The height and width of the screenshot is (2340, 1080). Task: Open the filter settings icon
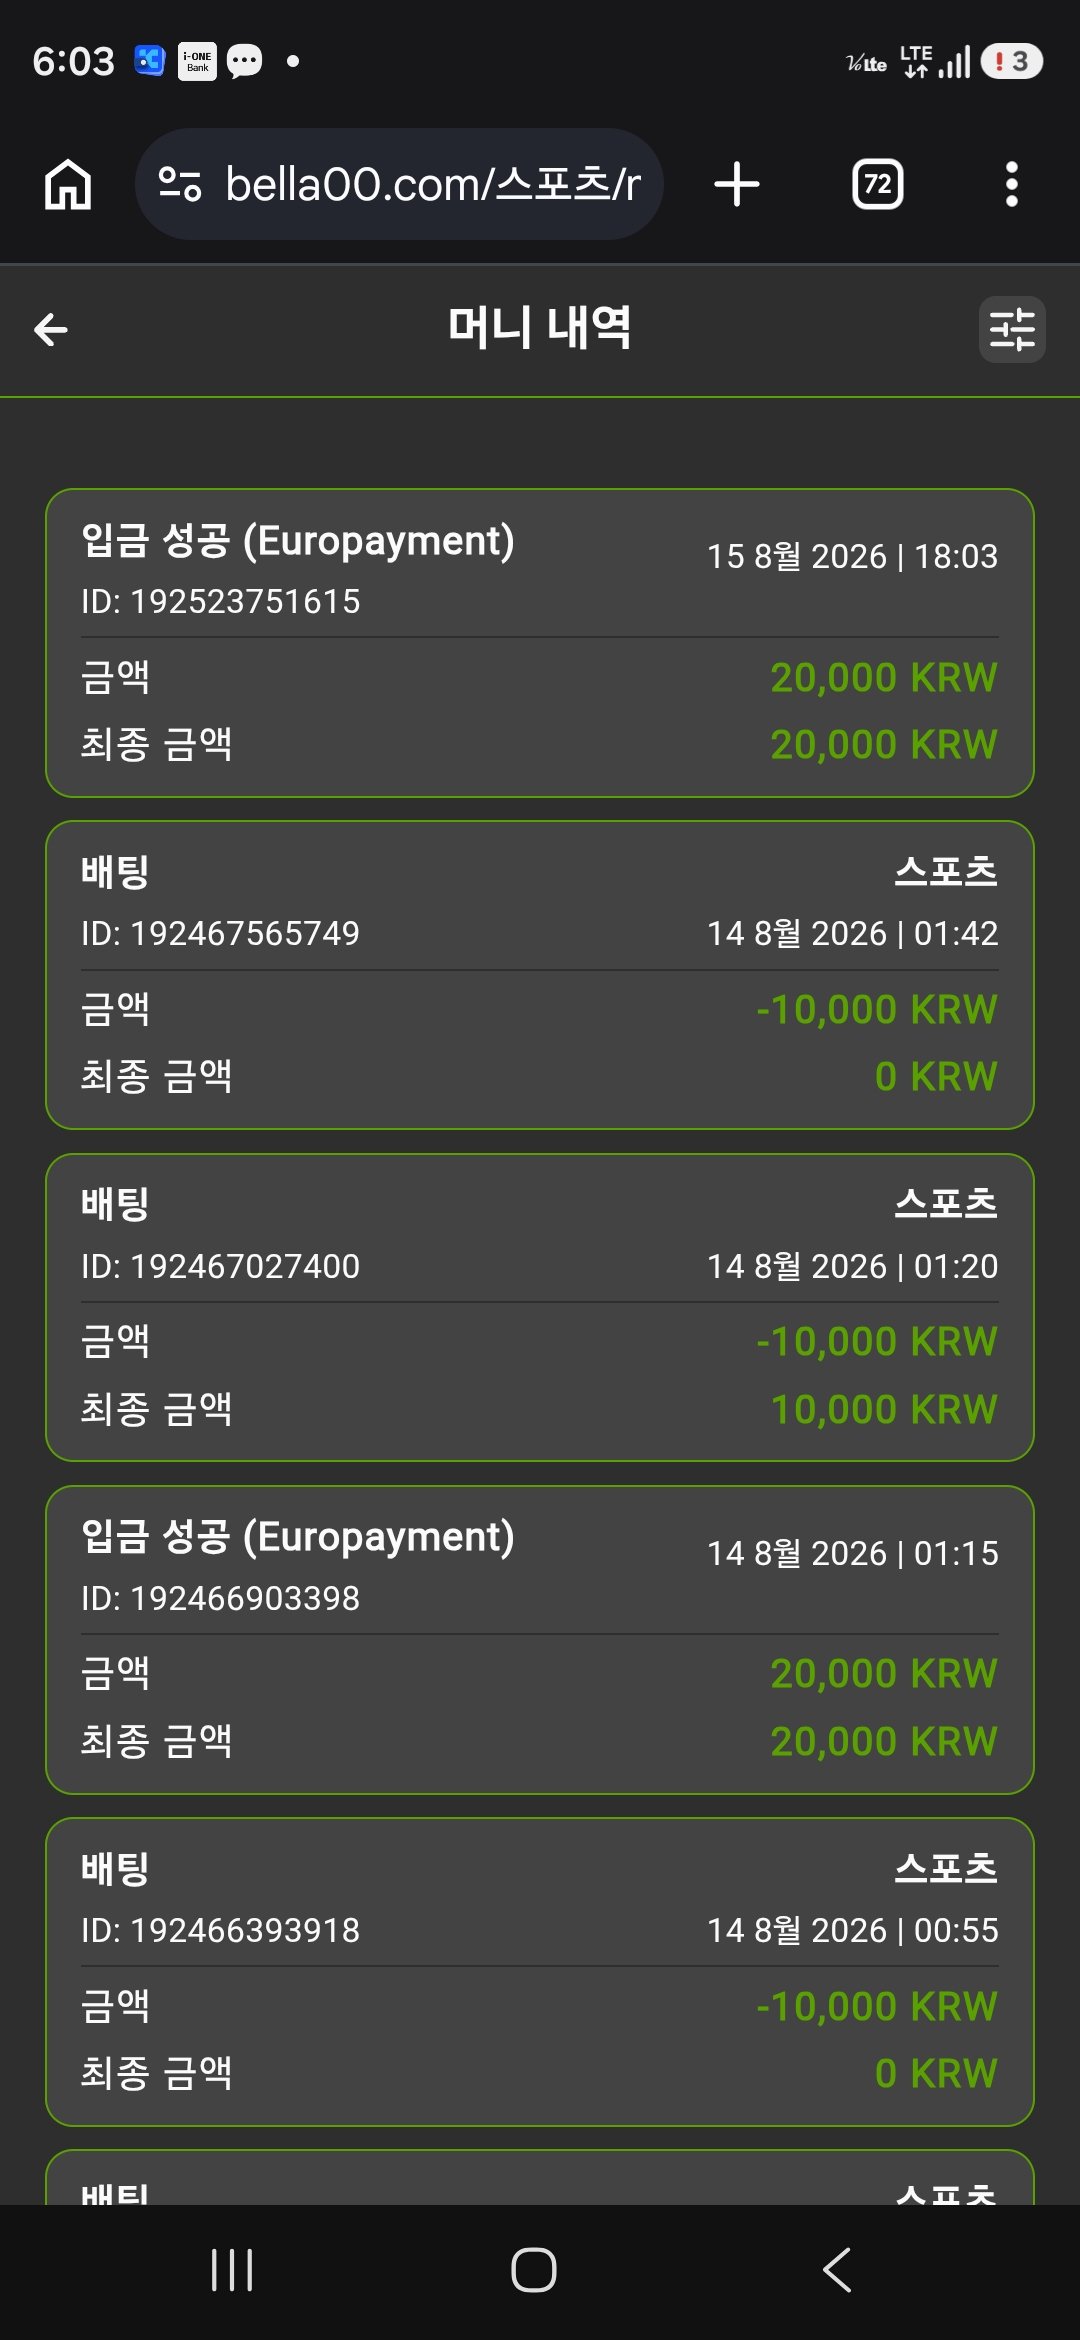coord(1012,329)
